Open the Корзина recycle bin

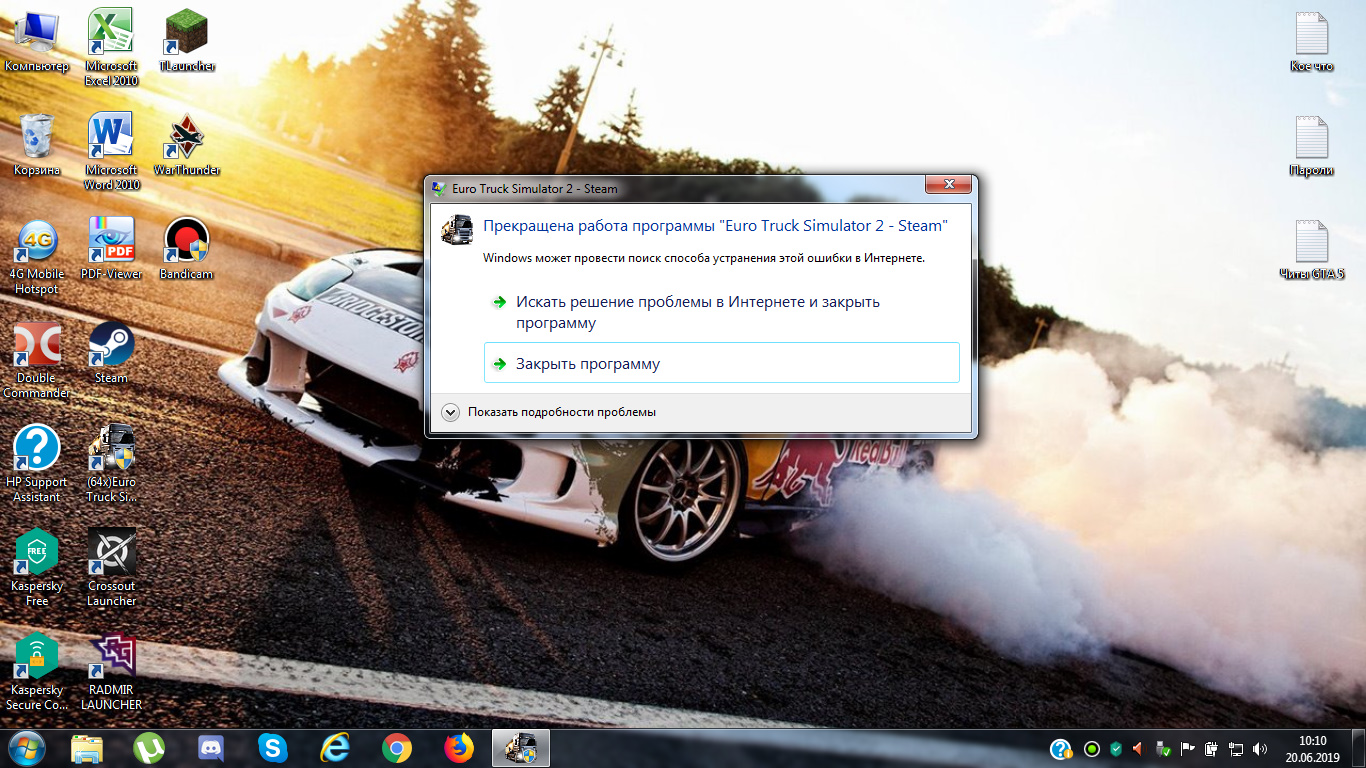(37, 145)
